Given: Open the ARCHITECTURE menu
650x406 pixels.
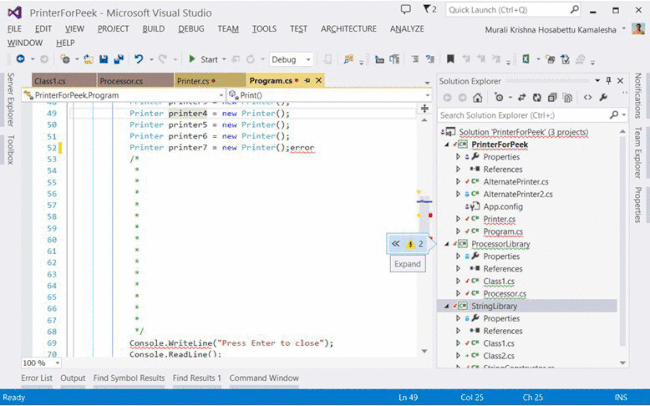Looking at the screenshot, I should (x=349, y=29).
